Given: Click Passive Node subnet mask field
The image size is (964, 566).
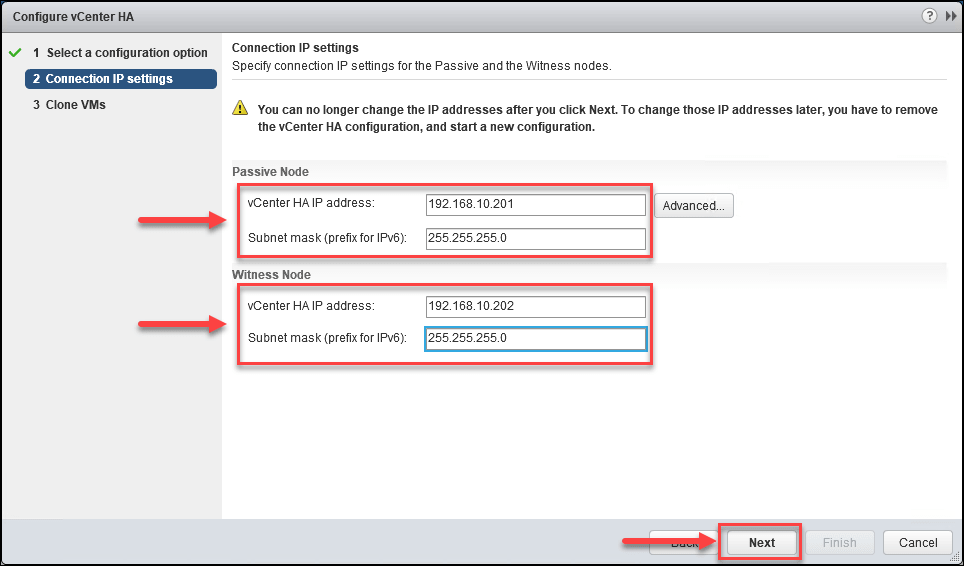Looking at the screenshot, I should 535,238.
